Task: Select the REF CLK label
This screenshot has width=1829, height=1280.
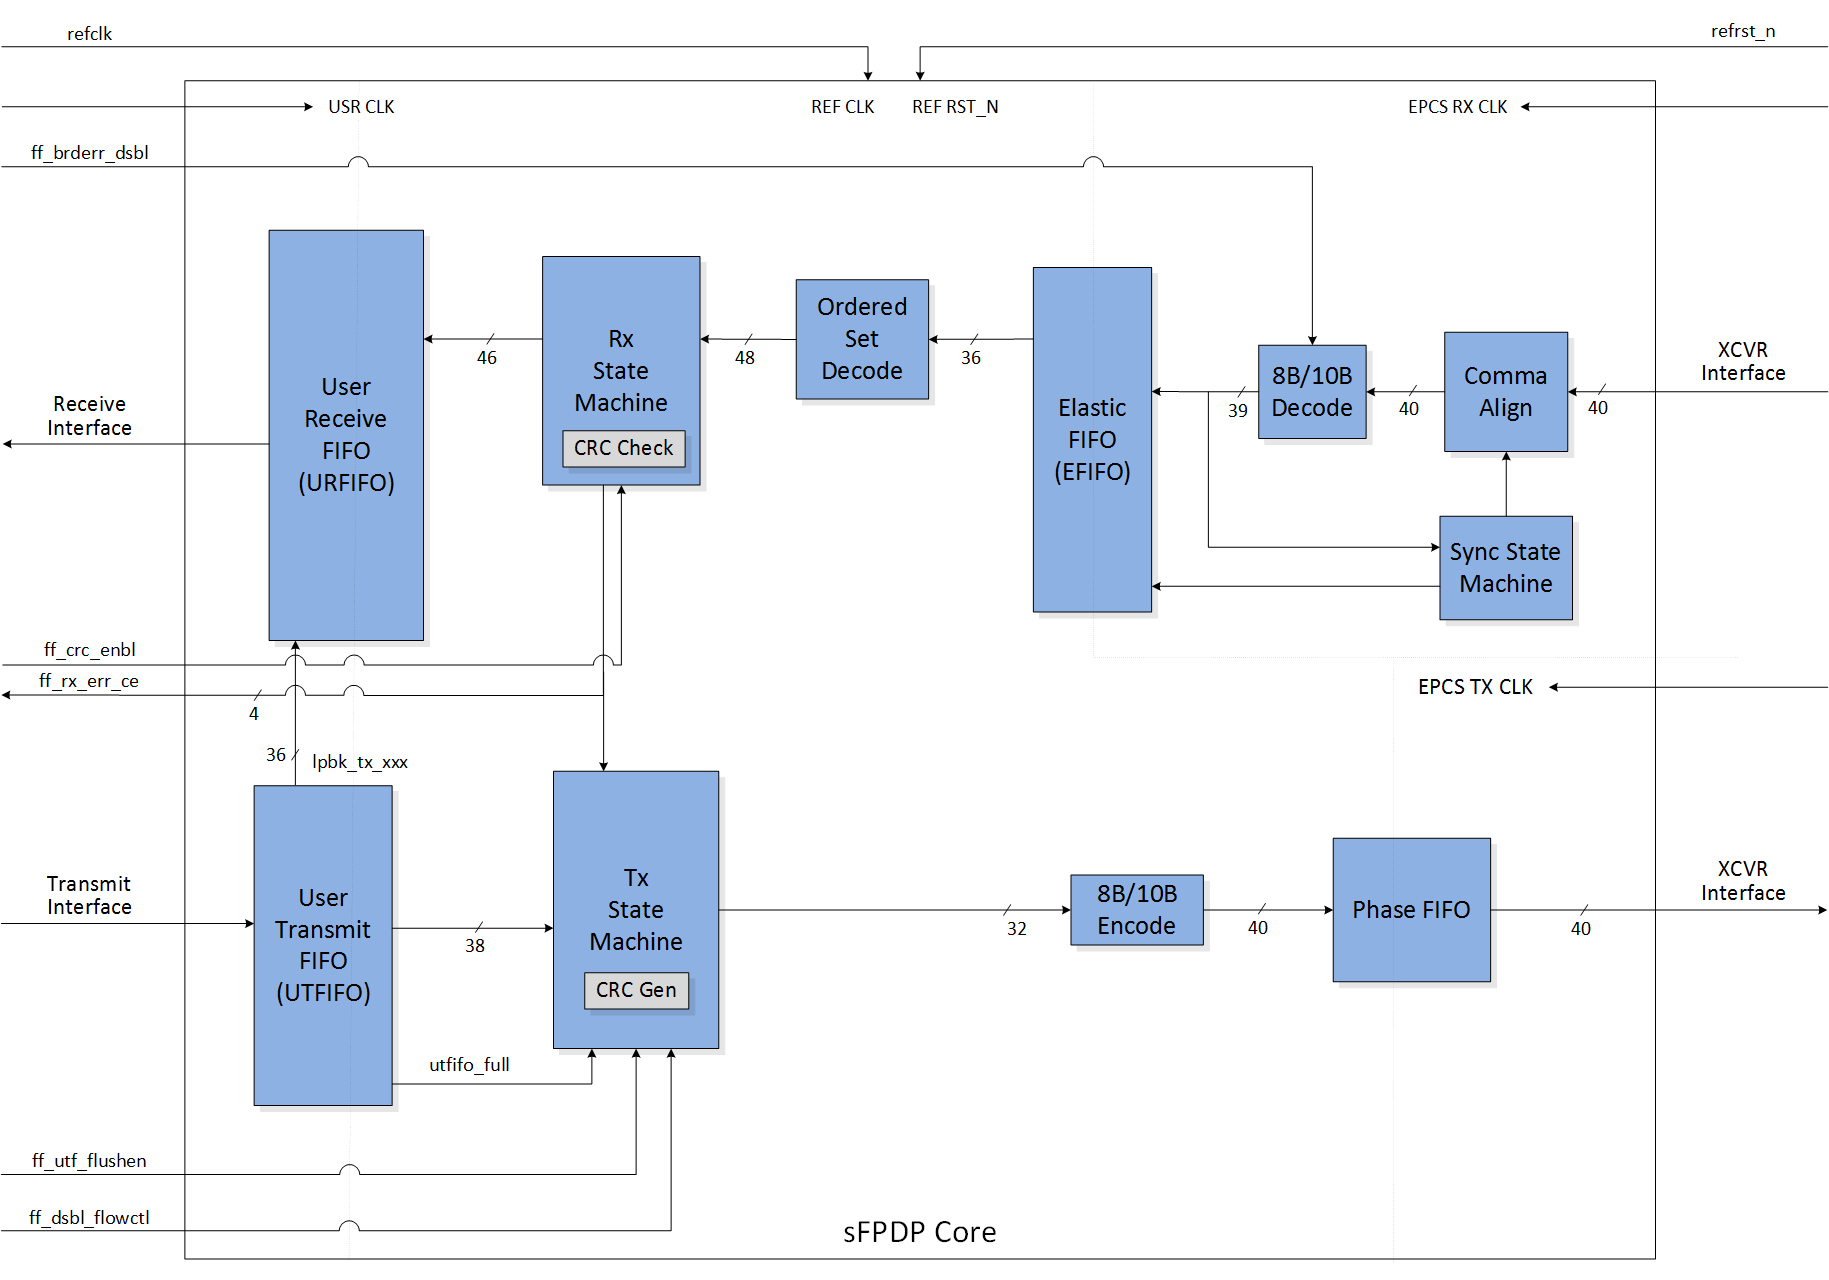Action: coord(842,106)
